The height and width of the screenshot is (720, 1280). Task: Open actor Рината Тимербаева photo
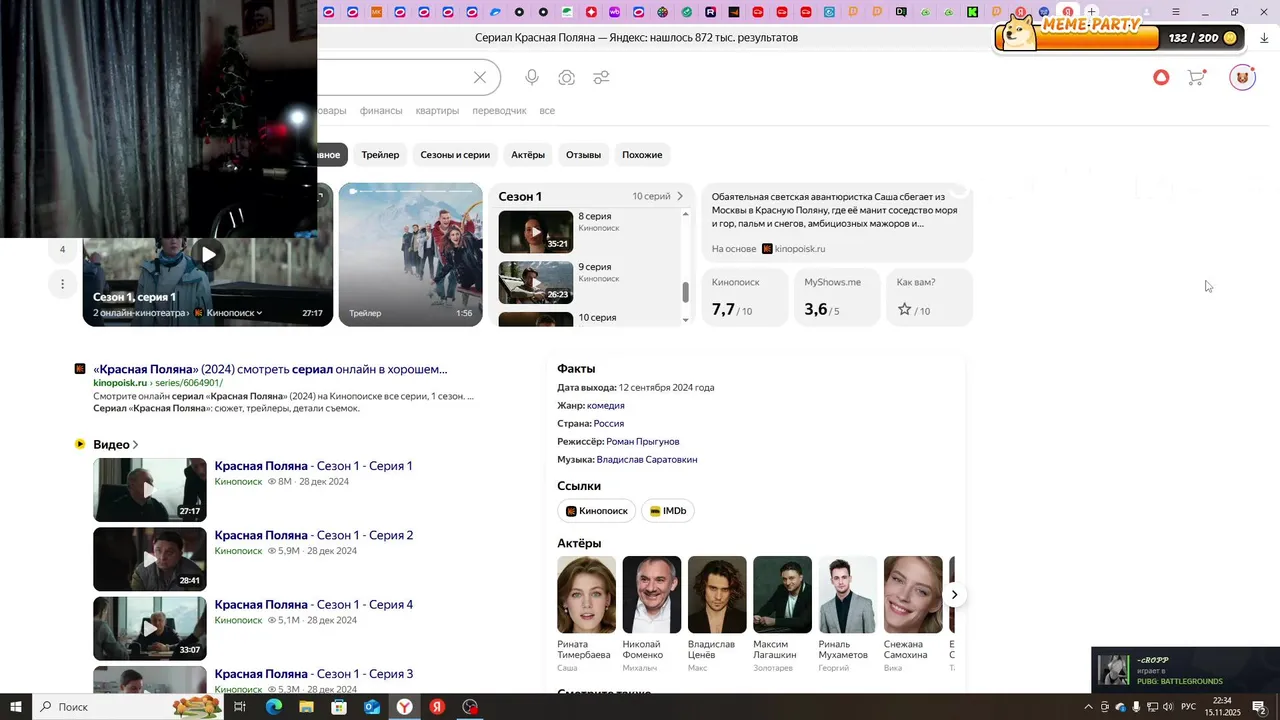[x=586, y=595]
